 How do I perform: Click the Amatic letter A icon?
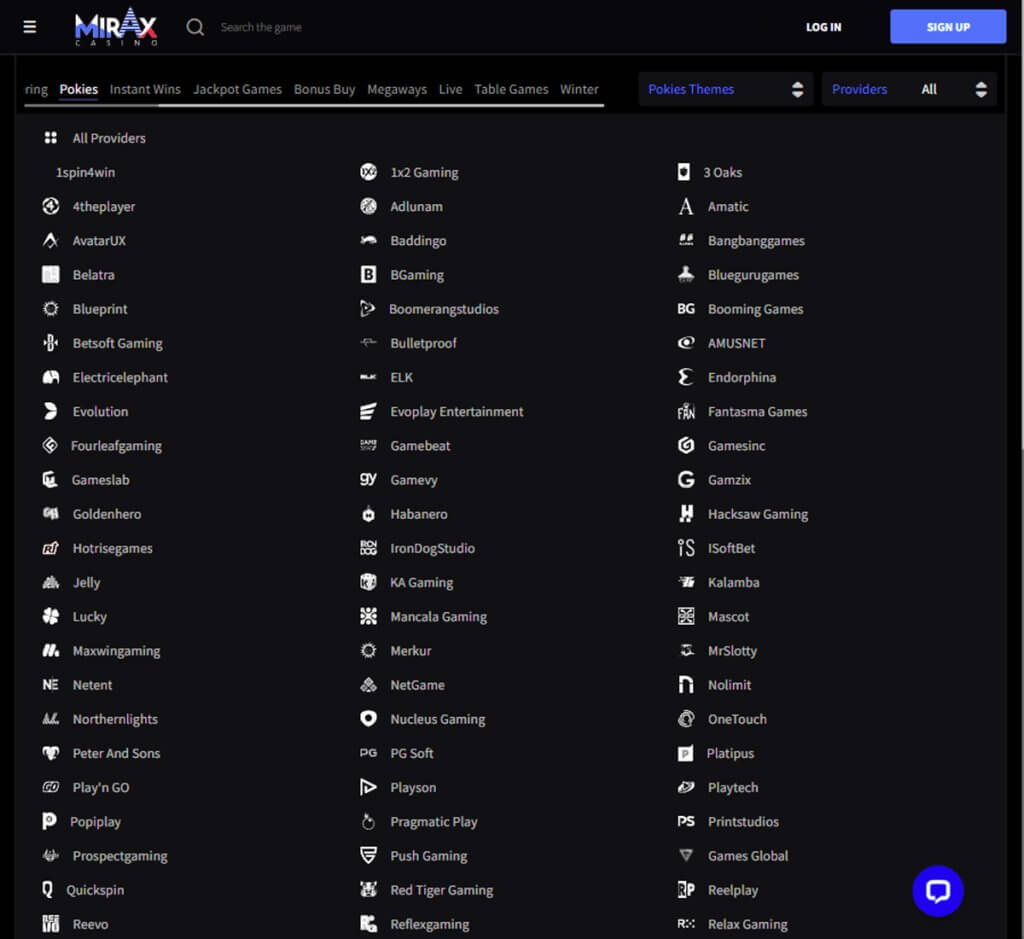(686, 206)
